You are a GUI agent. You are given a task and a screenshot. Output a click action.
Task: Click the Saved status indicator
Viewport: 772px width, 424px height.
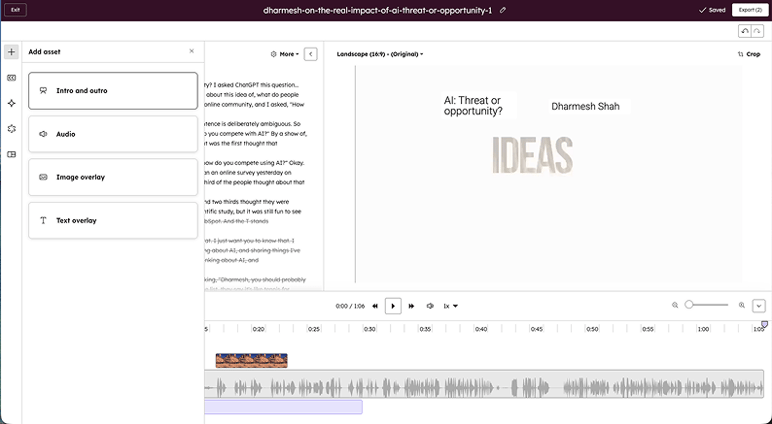tap(712, 10)
